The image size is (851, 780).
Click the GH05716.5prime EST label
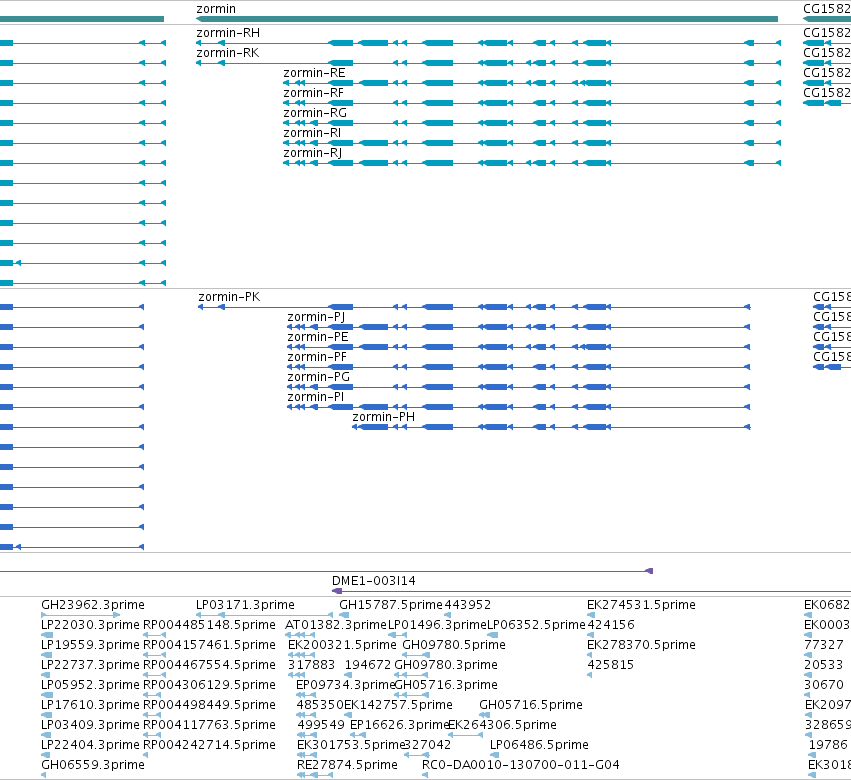[x=531, y=706]
